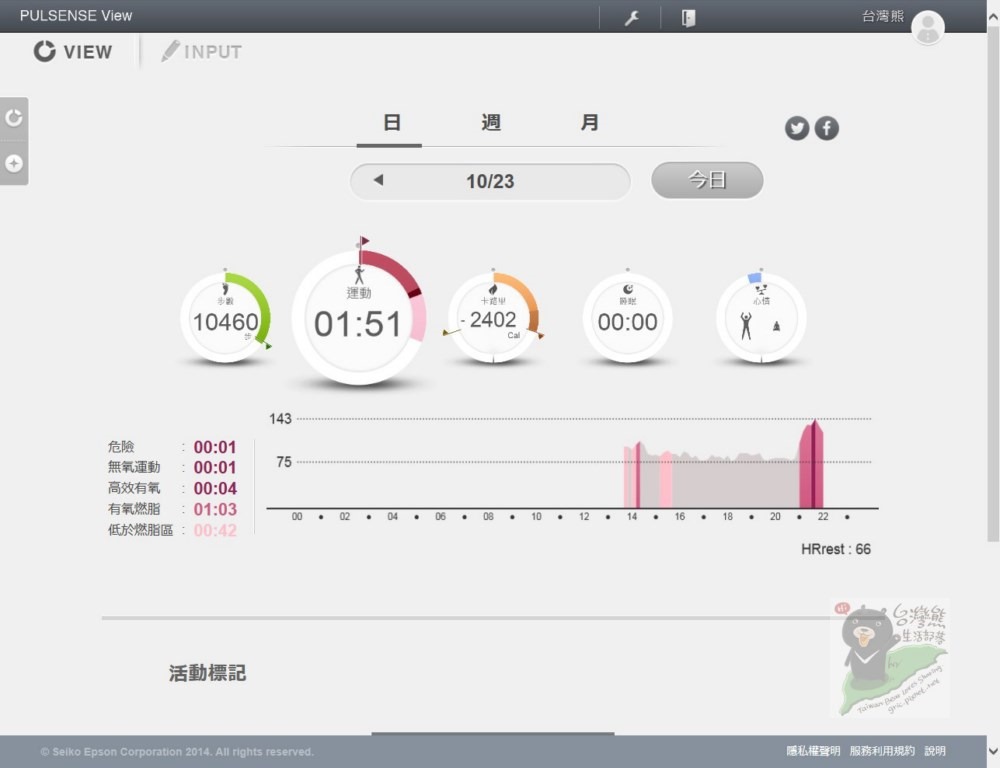Open the mood (心情) gauge
This screenshot has width=1000, height=768.
[761, 318]
